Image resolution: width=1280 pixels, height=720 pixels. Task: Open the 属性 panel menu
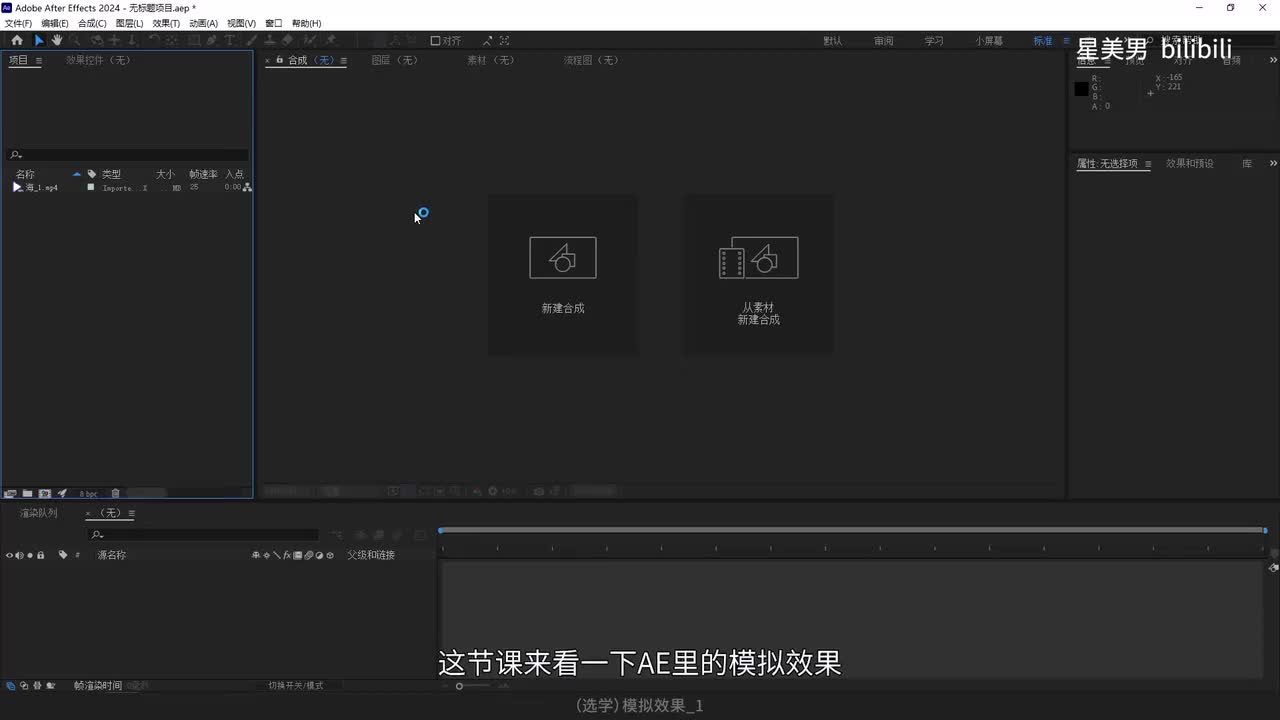pos(1148,164)
